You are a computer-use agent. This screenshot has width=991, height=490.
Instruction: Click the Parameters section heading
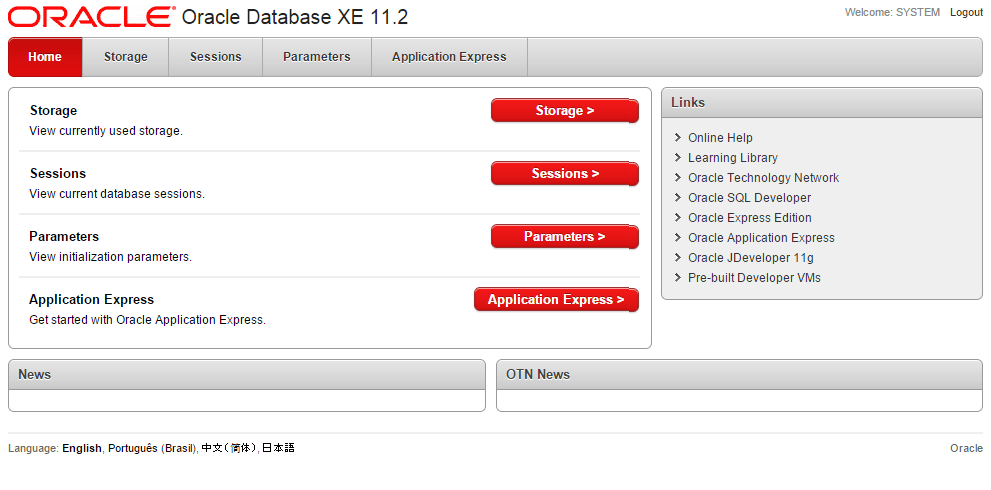click(64, 236)
